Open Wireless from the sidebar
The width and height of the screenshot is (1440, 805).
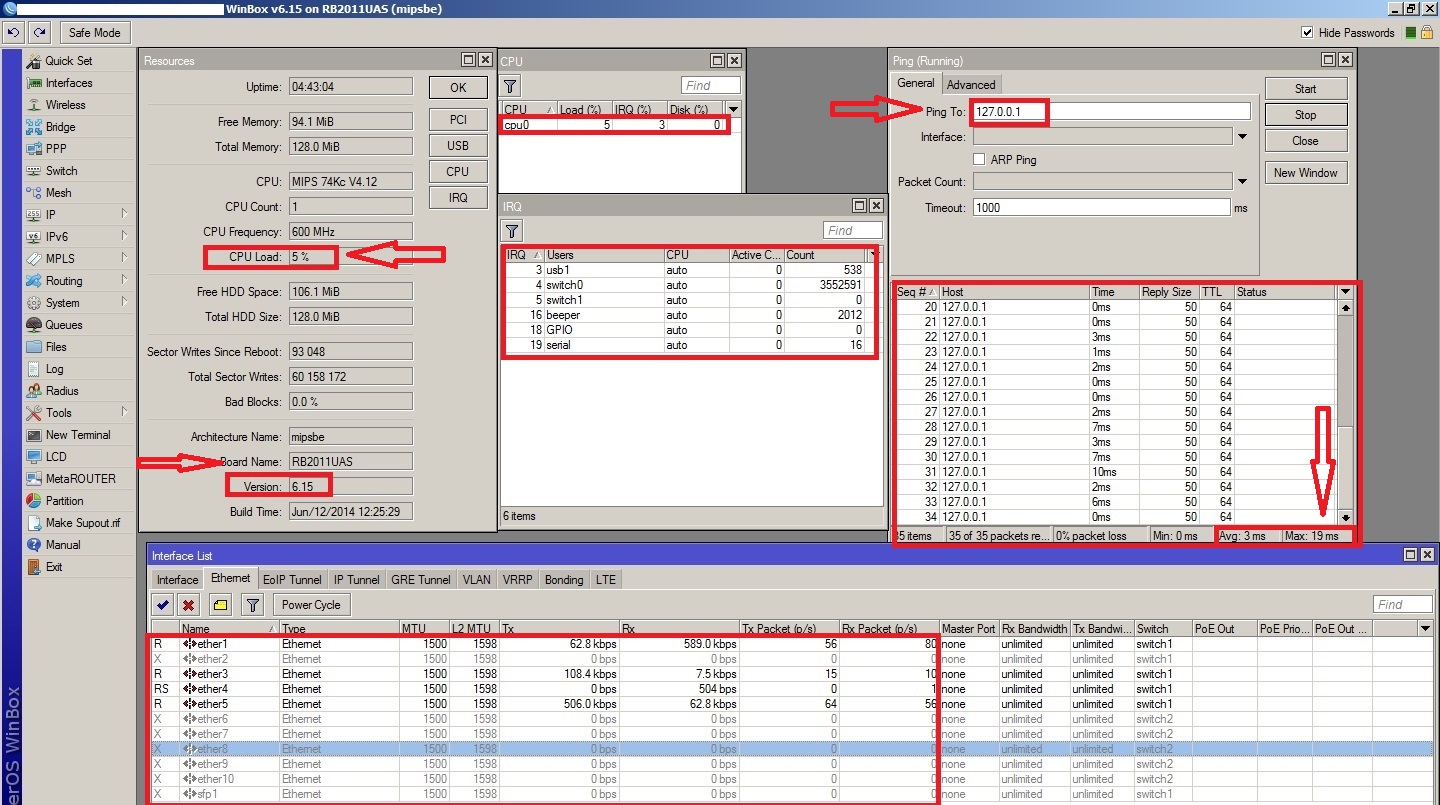pyautogui.click(x=65, y=105)
